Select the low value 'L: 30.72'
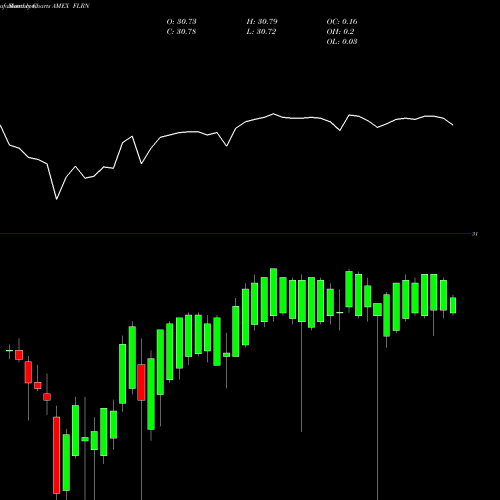Screen dimensions: 500x500 [261, 32]
